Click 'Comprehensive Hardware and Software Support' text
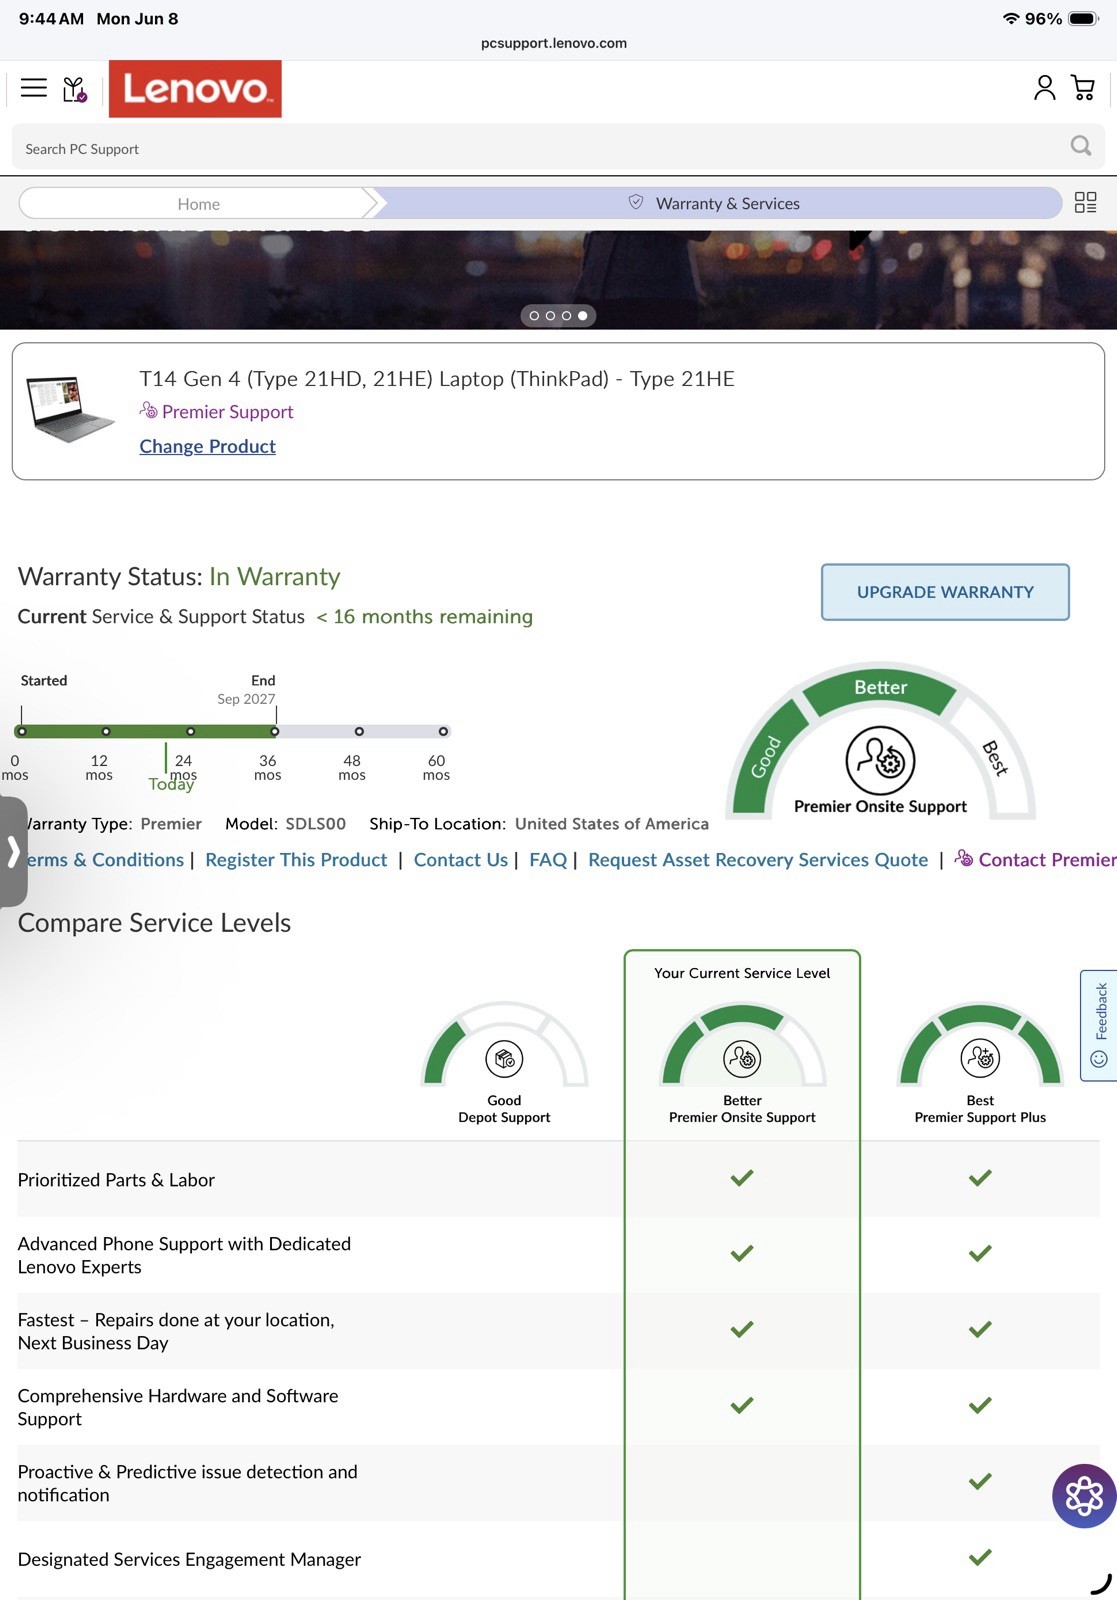 click(178, 1407)
